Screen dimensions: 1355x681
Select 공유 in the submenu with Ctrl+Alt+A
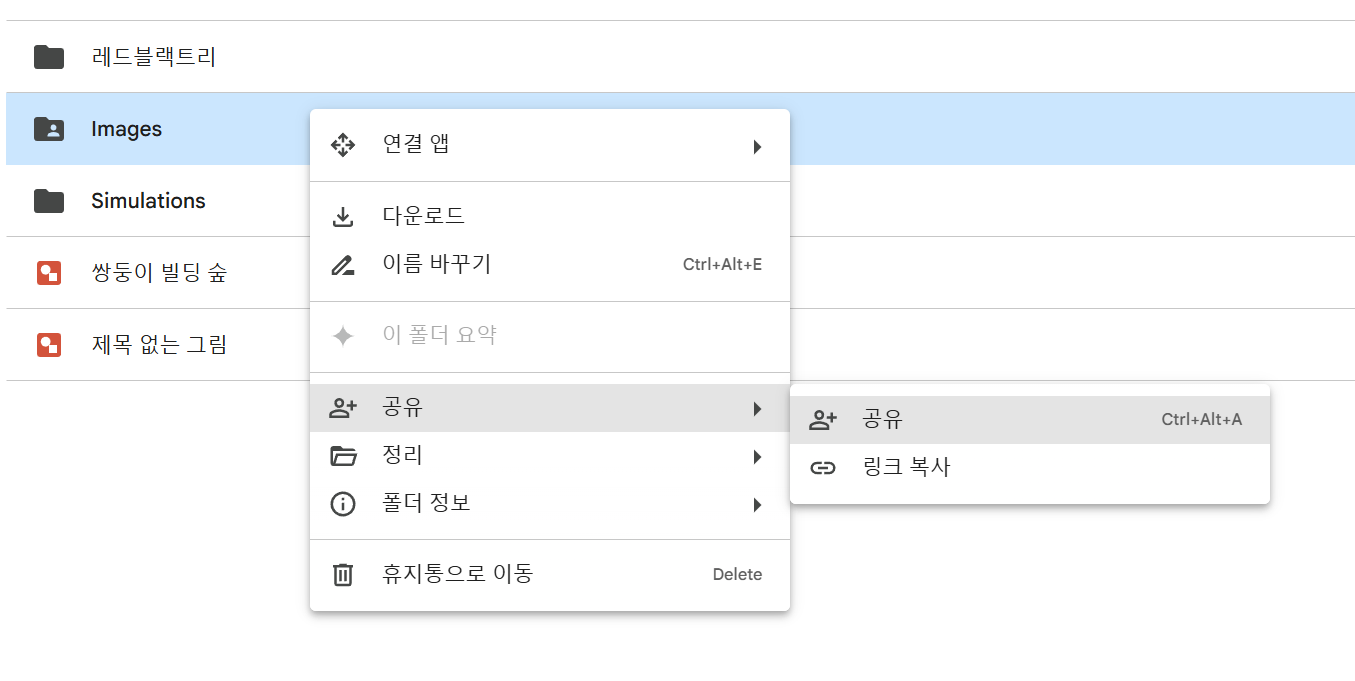pyautogui.click(x=1030, y=420)
